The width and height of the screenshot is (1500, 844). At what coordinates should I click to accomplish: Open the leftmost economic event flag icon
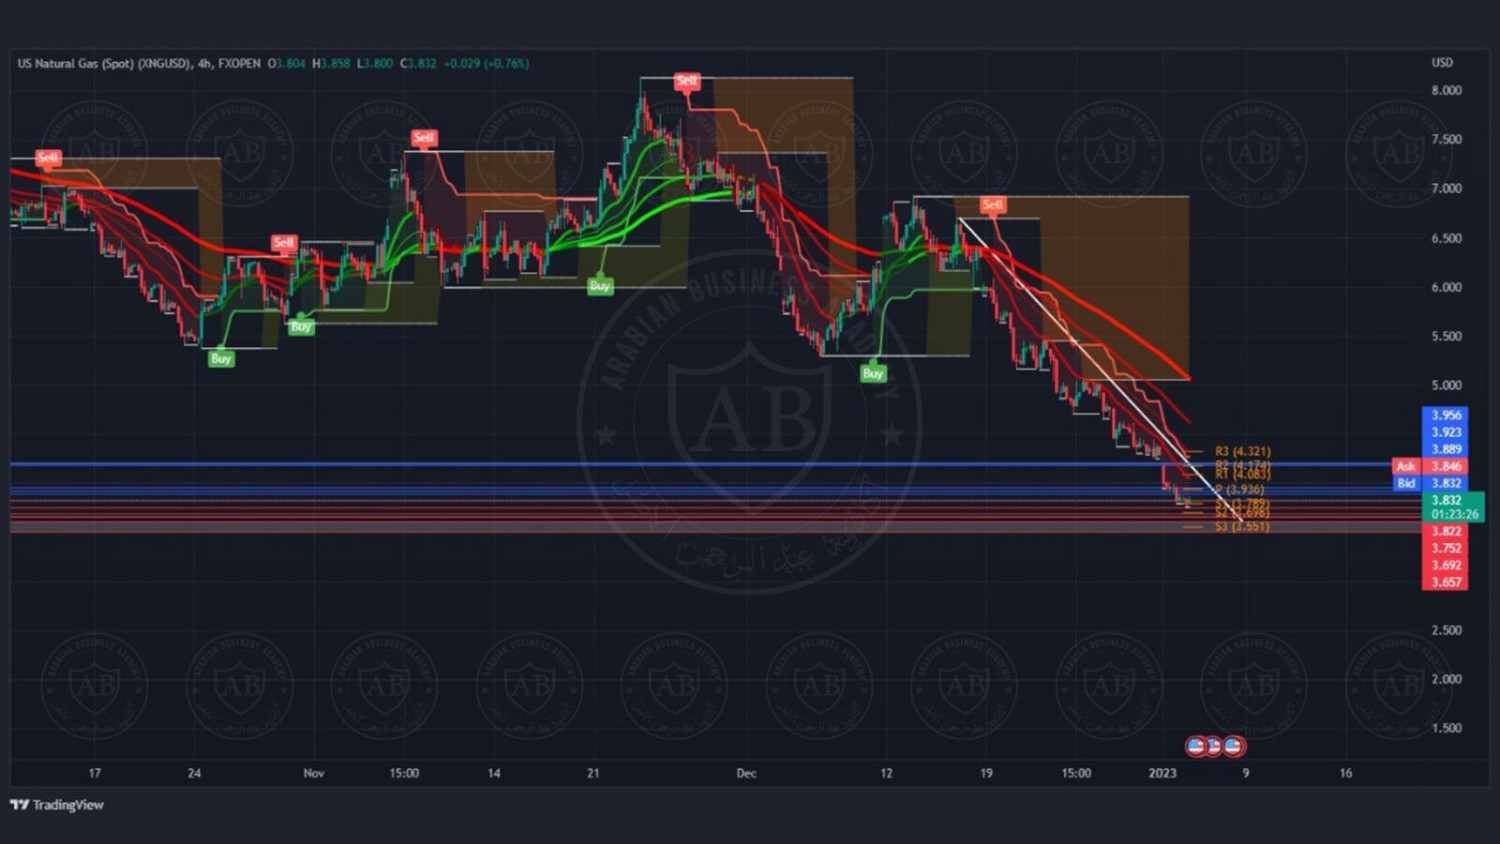(x=1196, y=746)
